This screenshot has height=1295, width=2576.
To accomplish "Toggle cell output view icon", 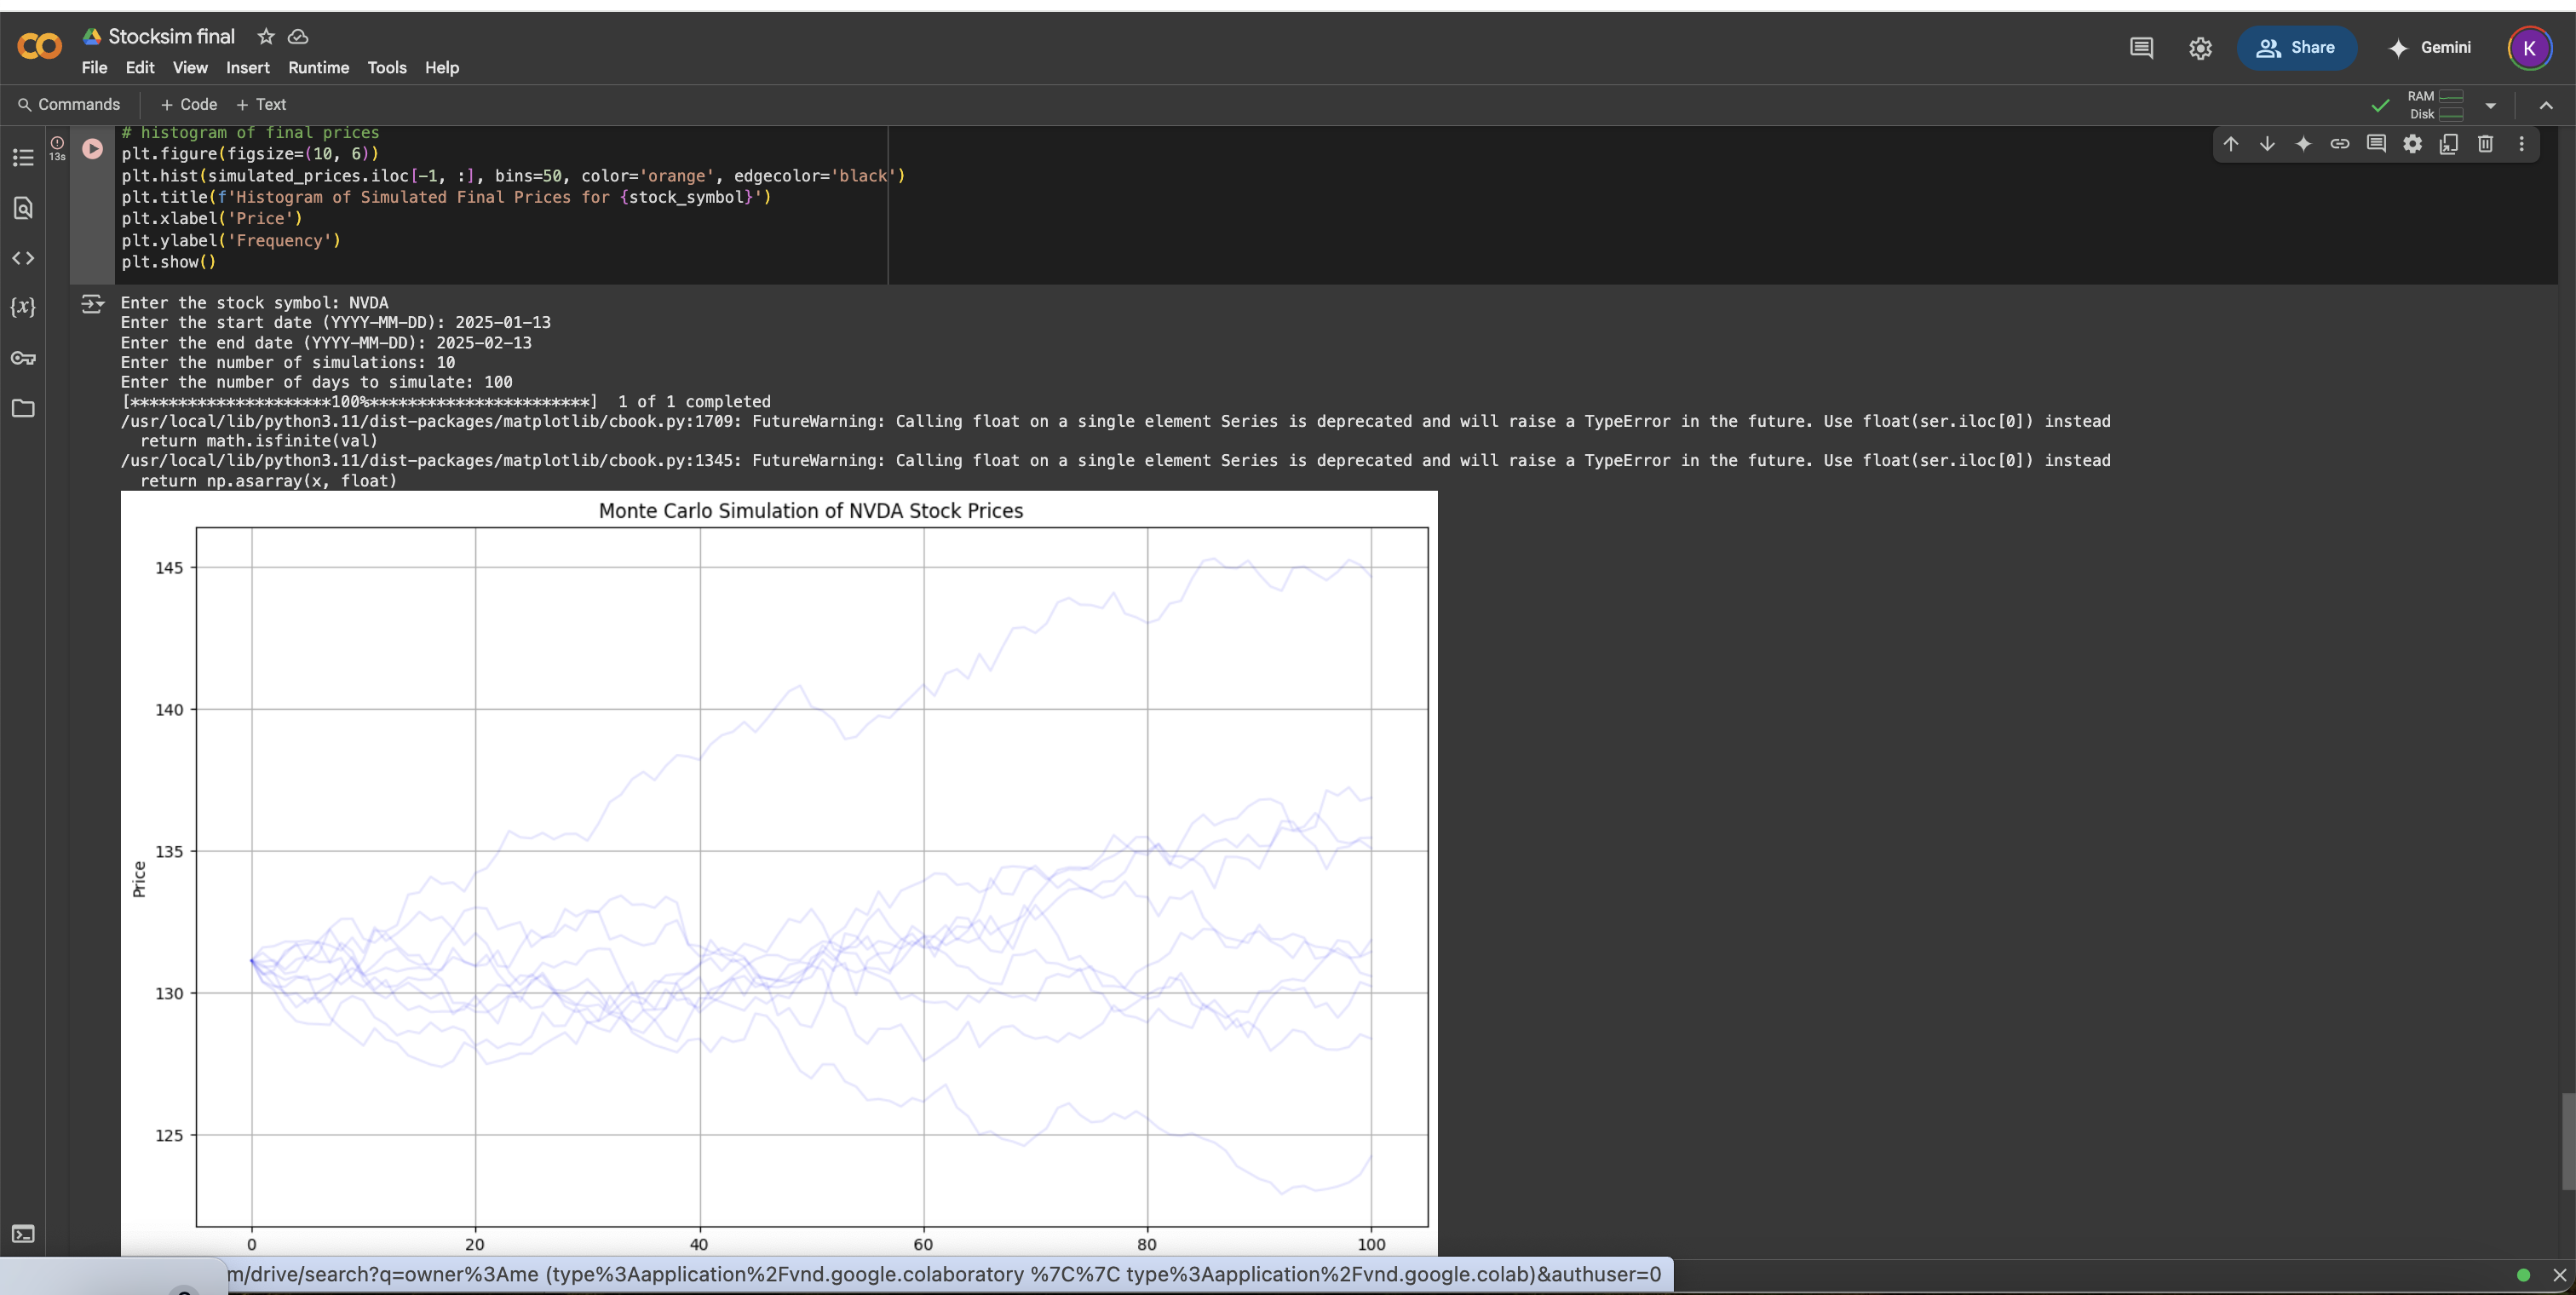I will [92, 304].
